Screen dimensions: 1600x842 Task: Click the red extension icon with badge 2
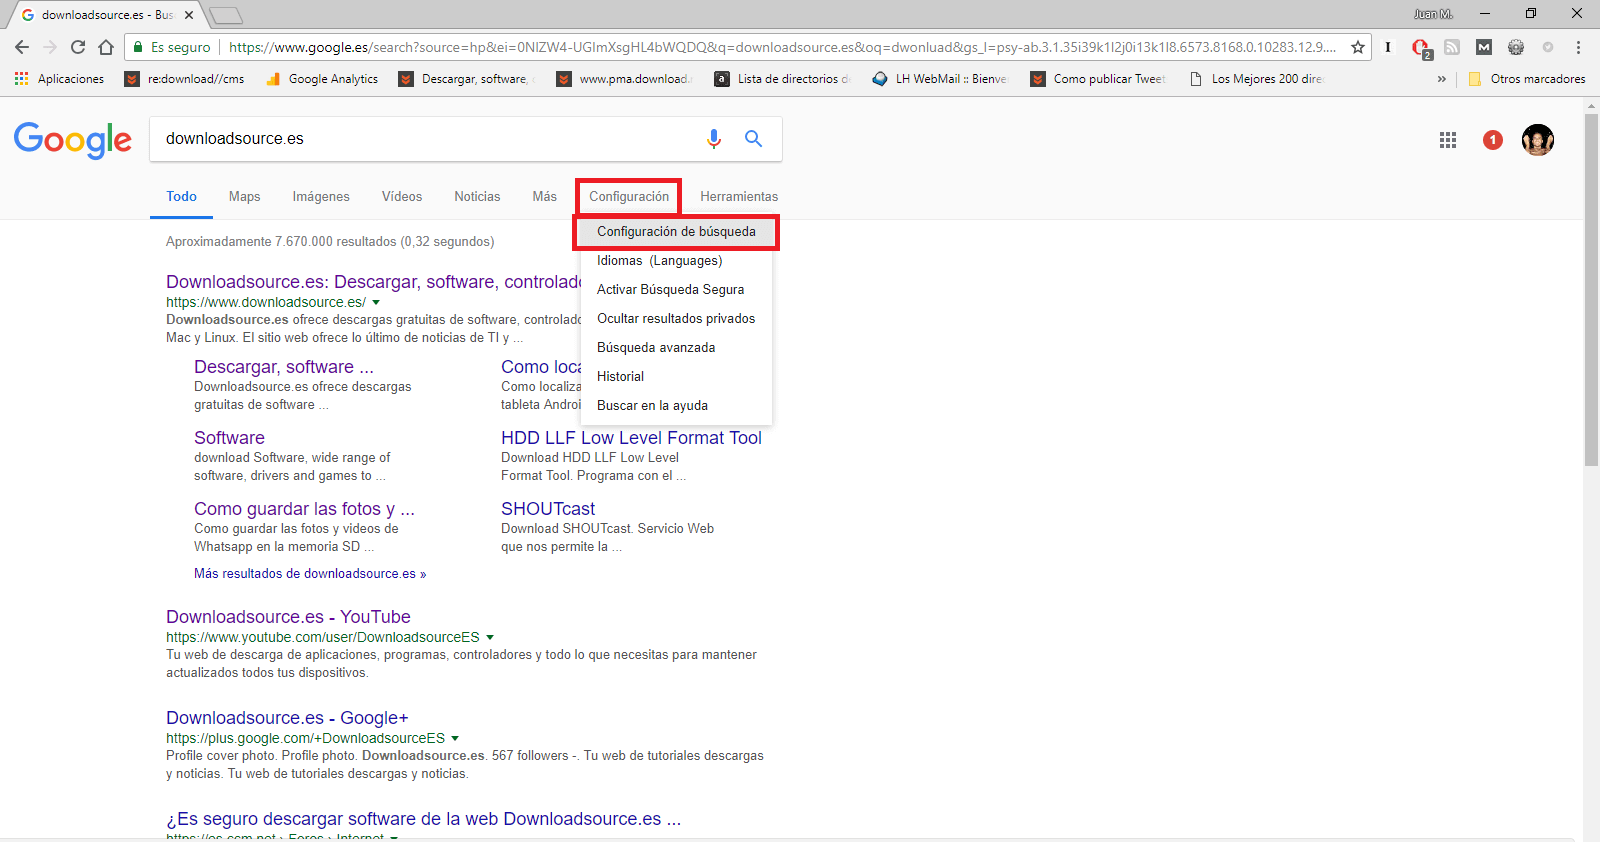point(1421,48)
